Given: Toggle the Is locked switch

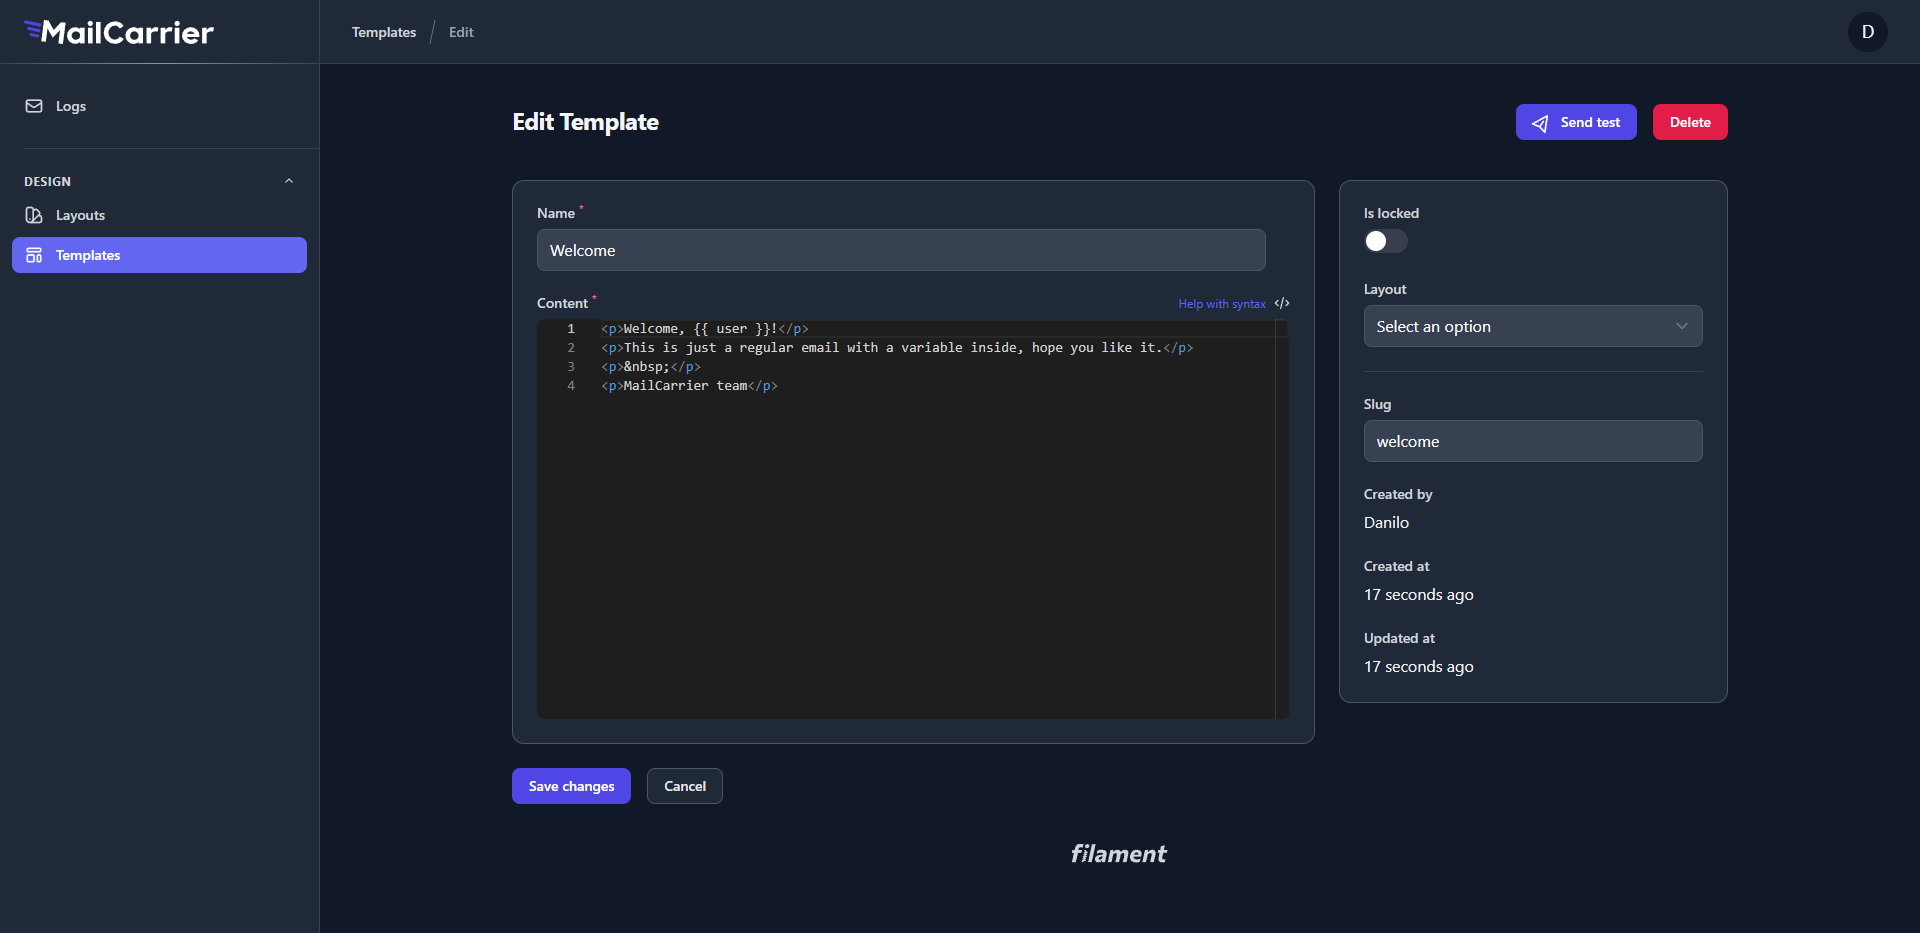Looking at the screenshot, I should tap(1385, 241).
